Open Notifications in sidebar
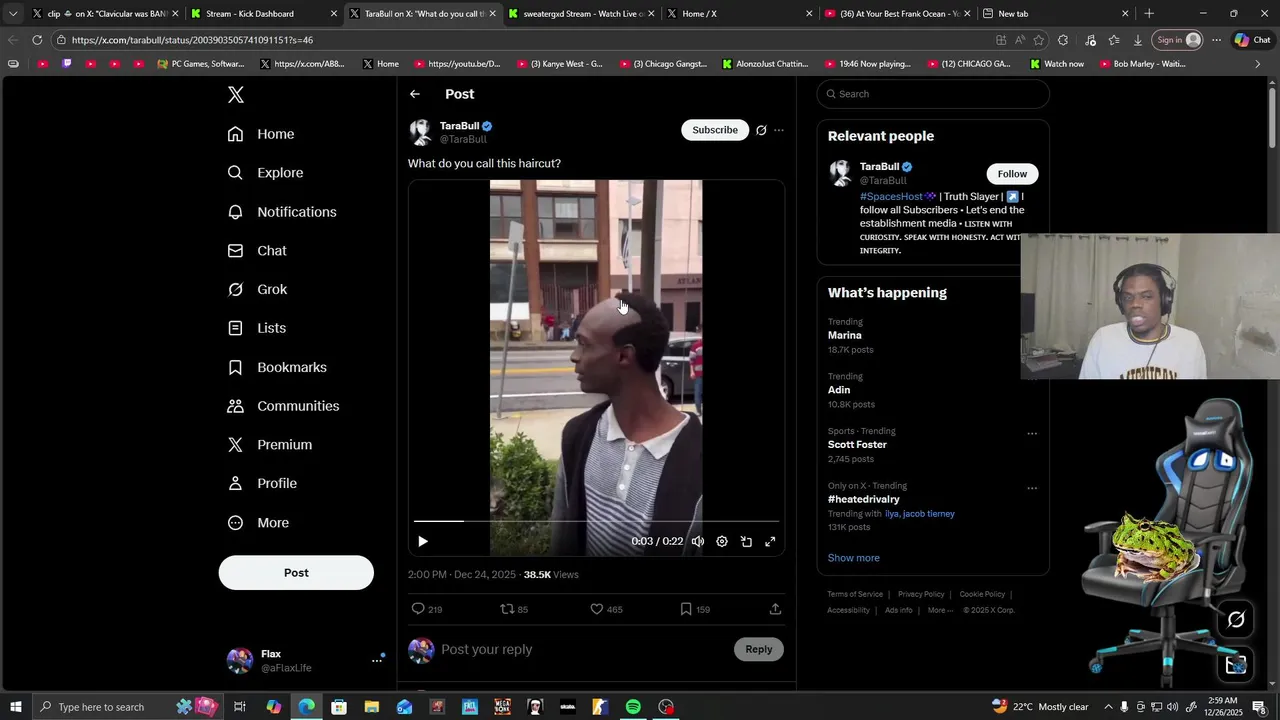1280x720 pixels. tap(282, 212)
